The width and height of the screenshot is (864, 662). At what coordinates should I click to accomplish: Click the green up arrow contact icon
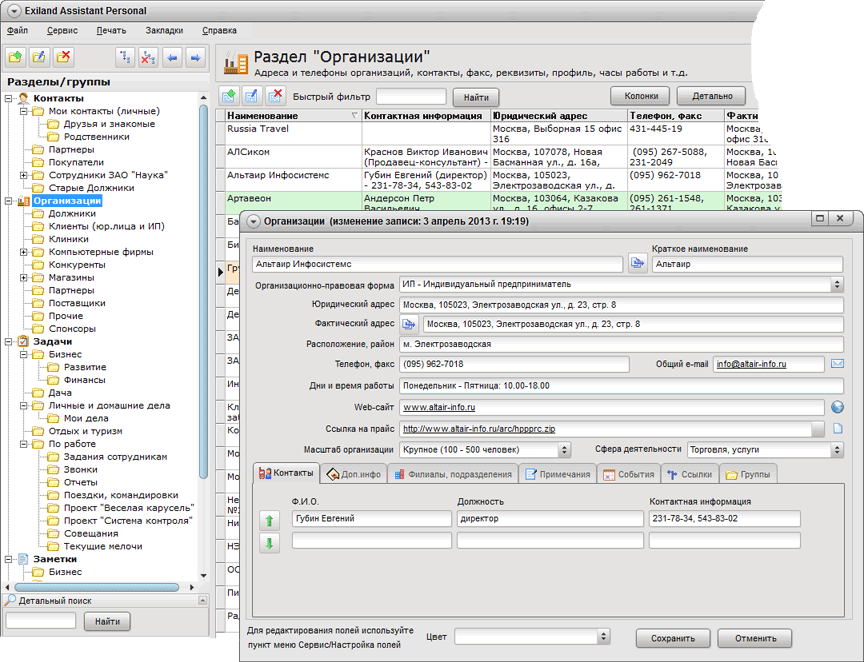pyautogui.click(x=269, y=520)
